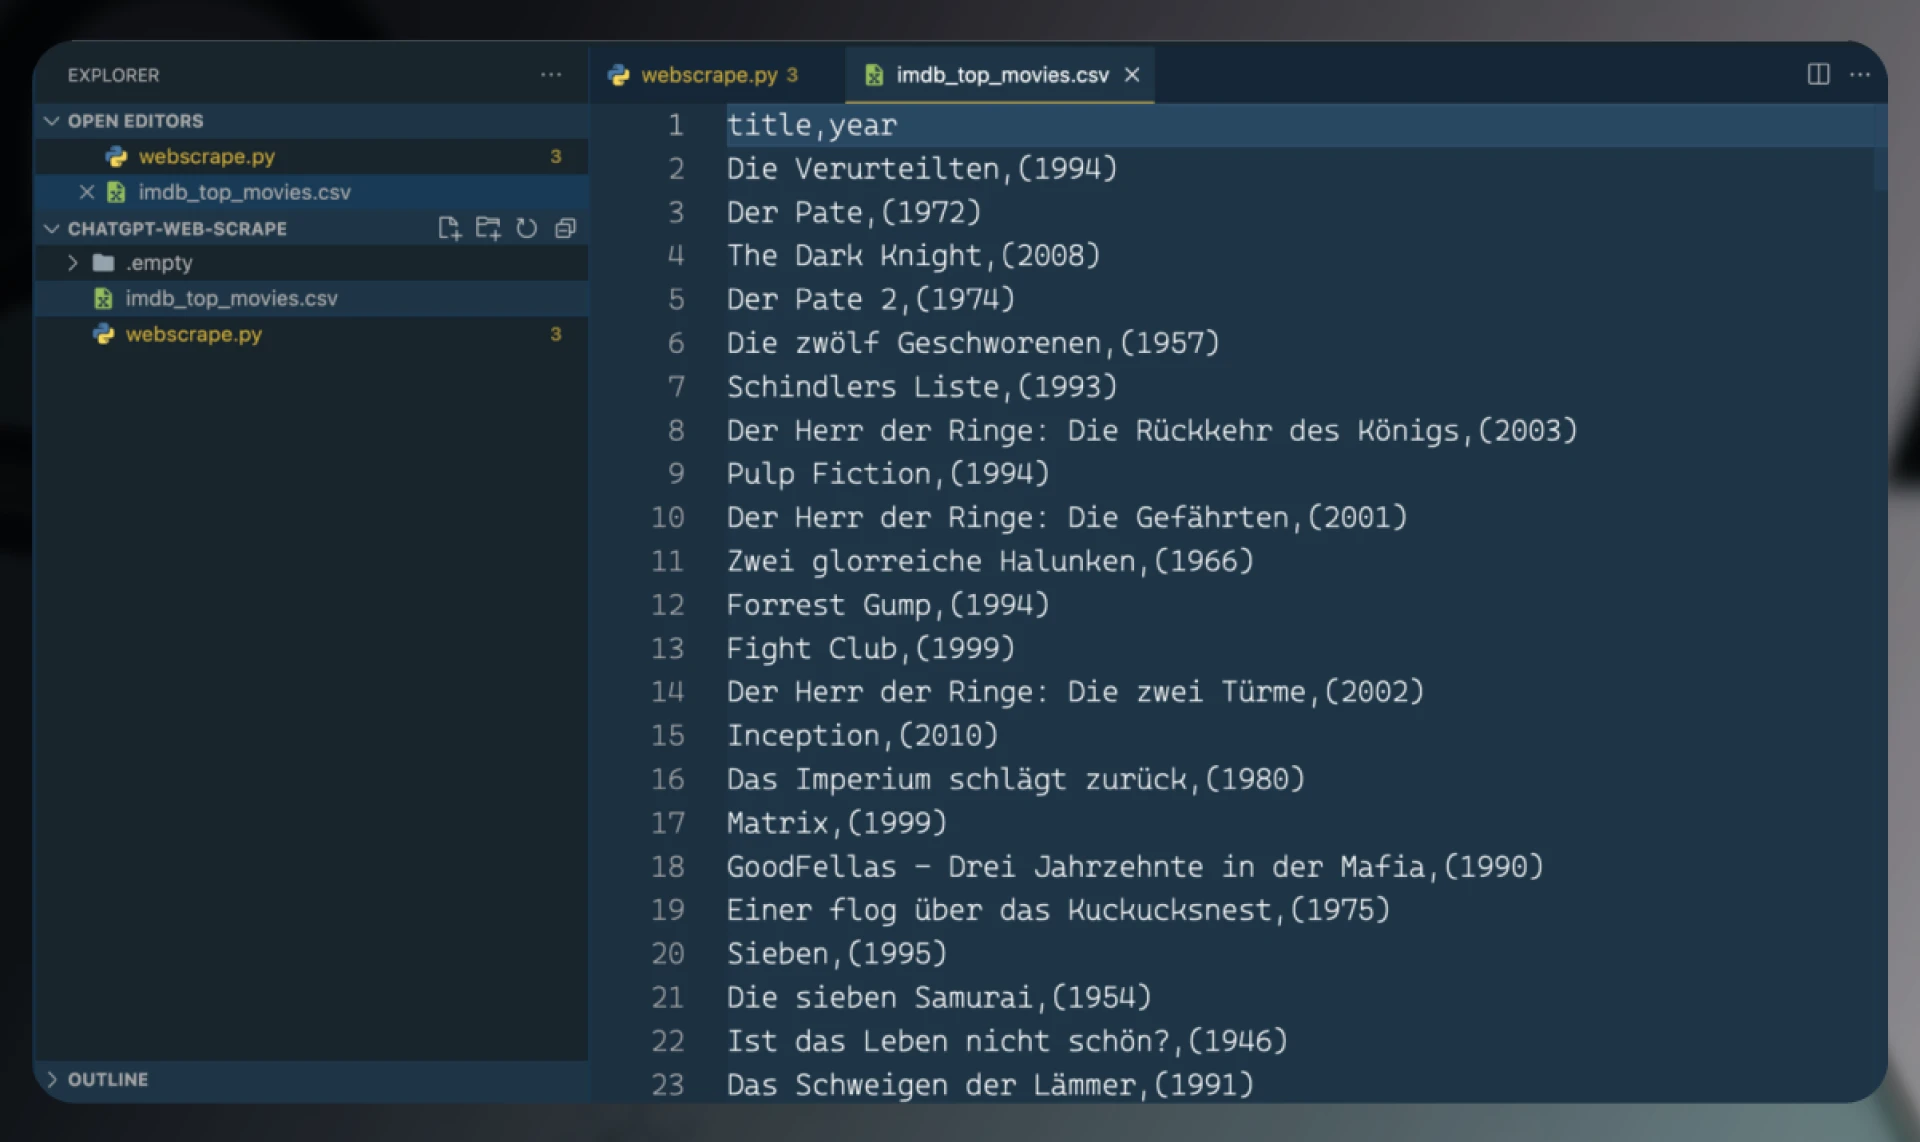The image size is (1920, 1142).
Task: Select the imdb_top_movies.csv tab
Action: (1000, 75)
